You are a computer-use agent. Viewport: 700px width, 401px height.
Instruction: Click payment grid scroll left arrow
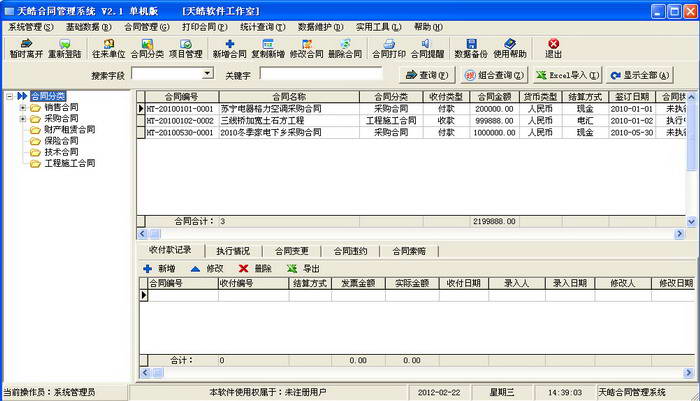[x=145, y=372]
